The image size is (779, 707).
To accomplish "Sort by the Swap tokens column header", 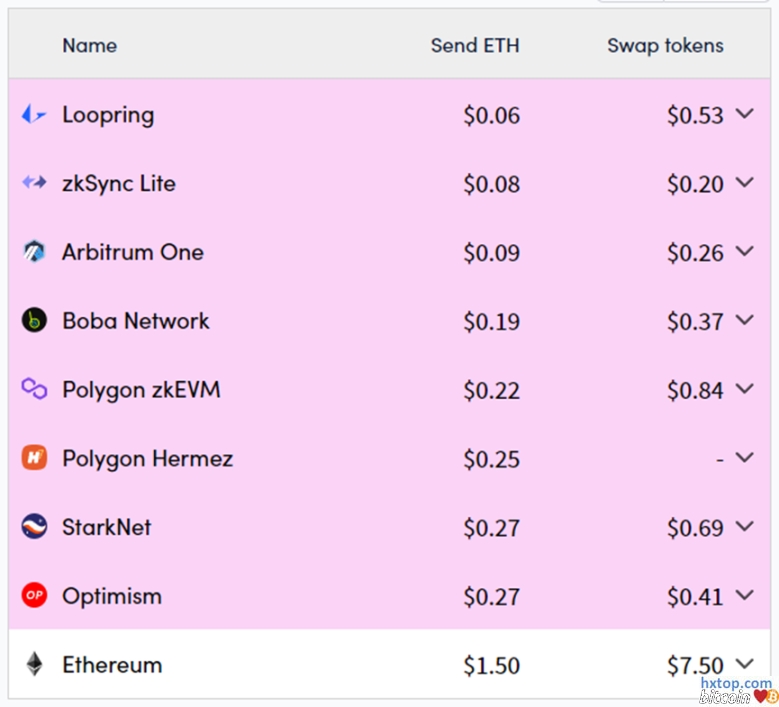I will pos(665,45).
